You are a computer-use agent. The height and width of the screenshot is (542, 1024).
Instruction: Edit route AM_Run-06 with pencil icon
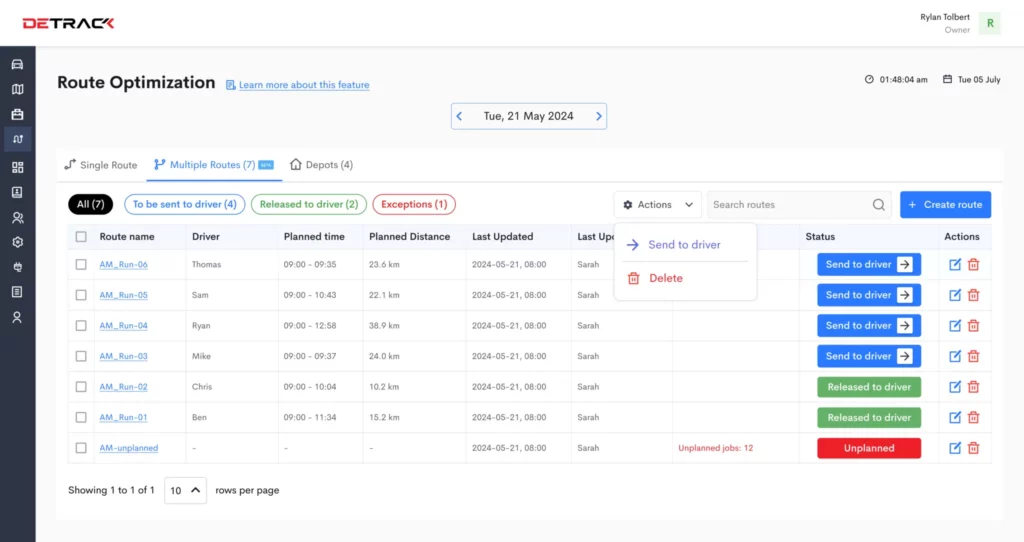[x=955, y=264]
